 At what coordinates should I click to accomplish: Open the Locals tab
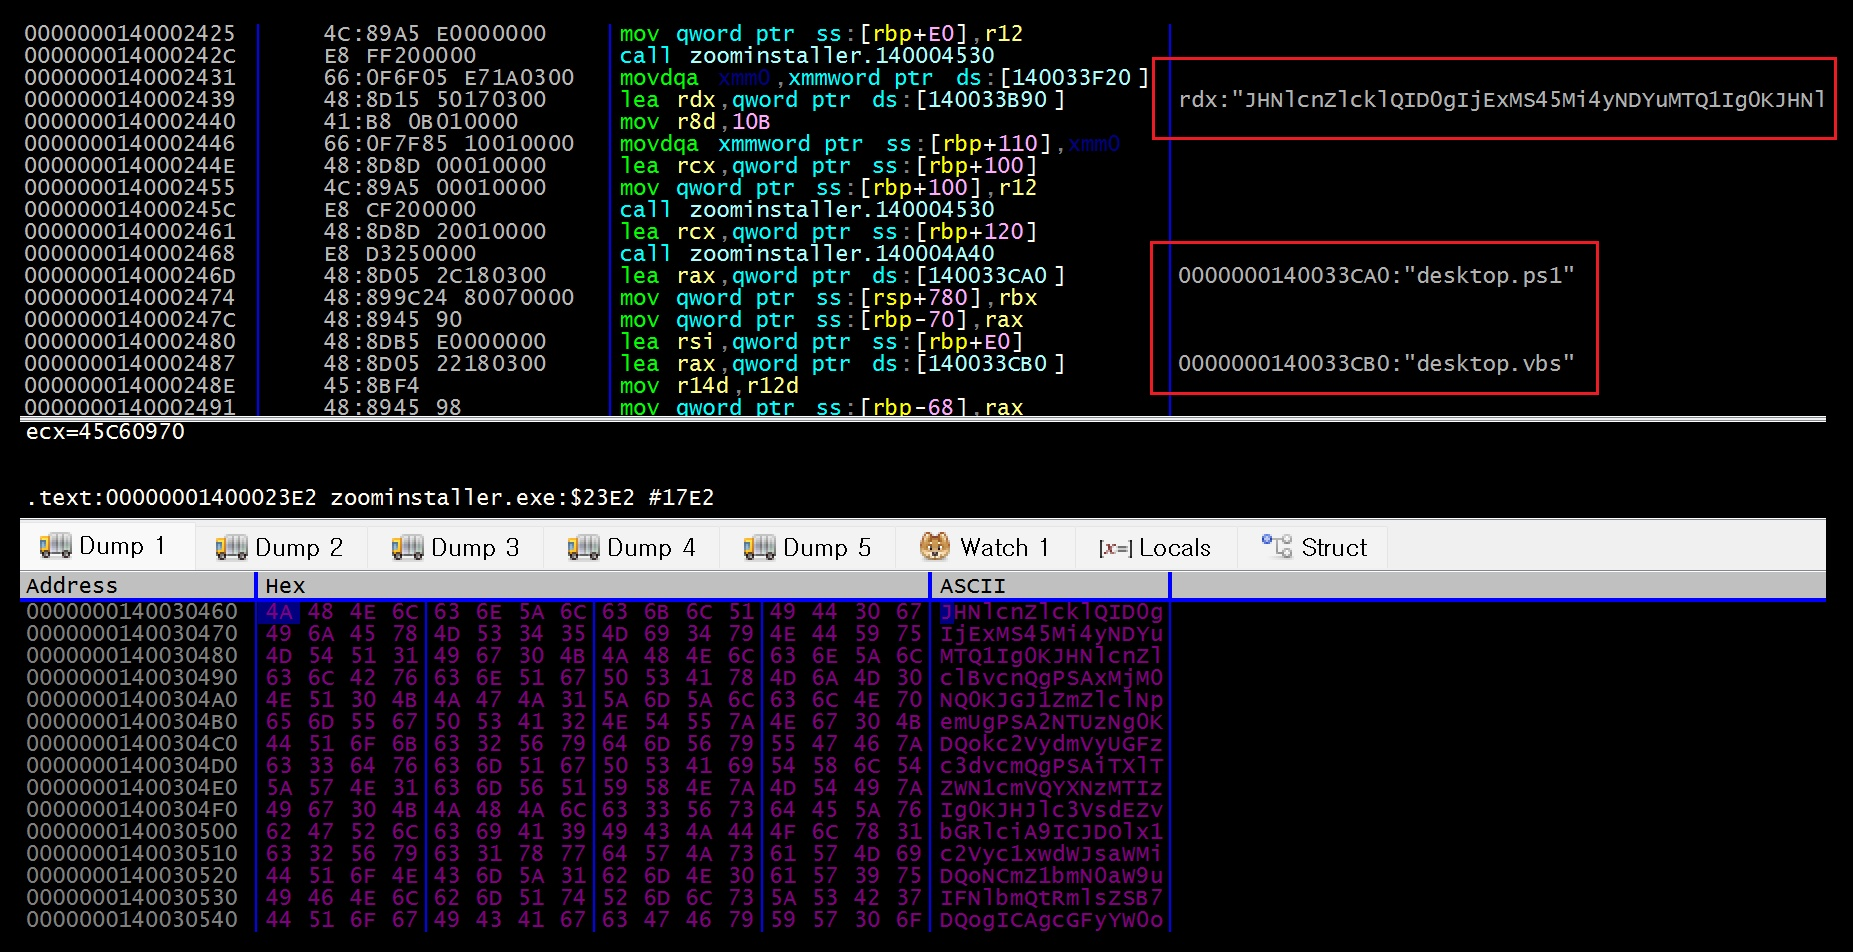[1155, 547]
